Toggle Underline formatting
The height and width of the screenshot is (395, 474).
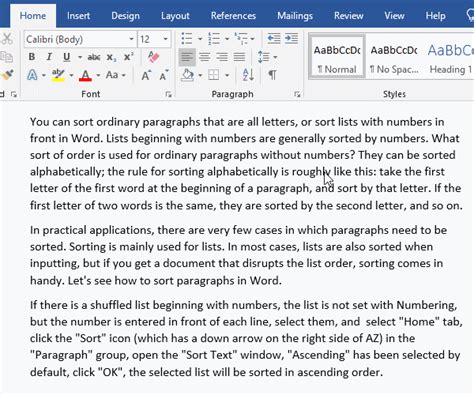point(66,57)
